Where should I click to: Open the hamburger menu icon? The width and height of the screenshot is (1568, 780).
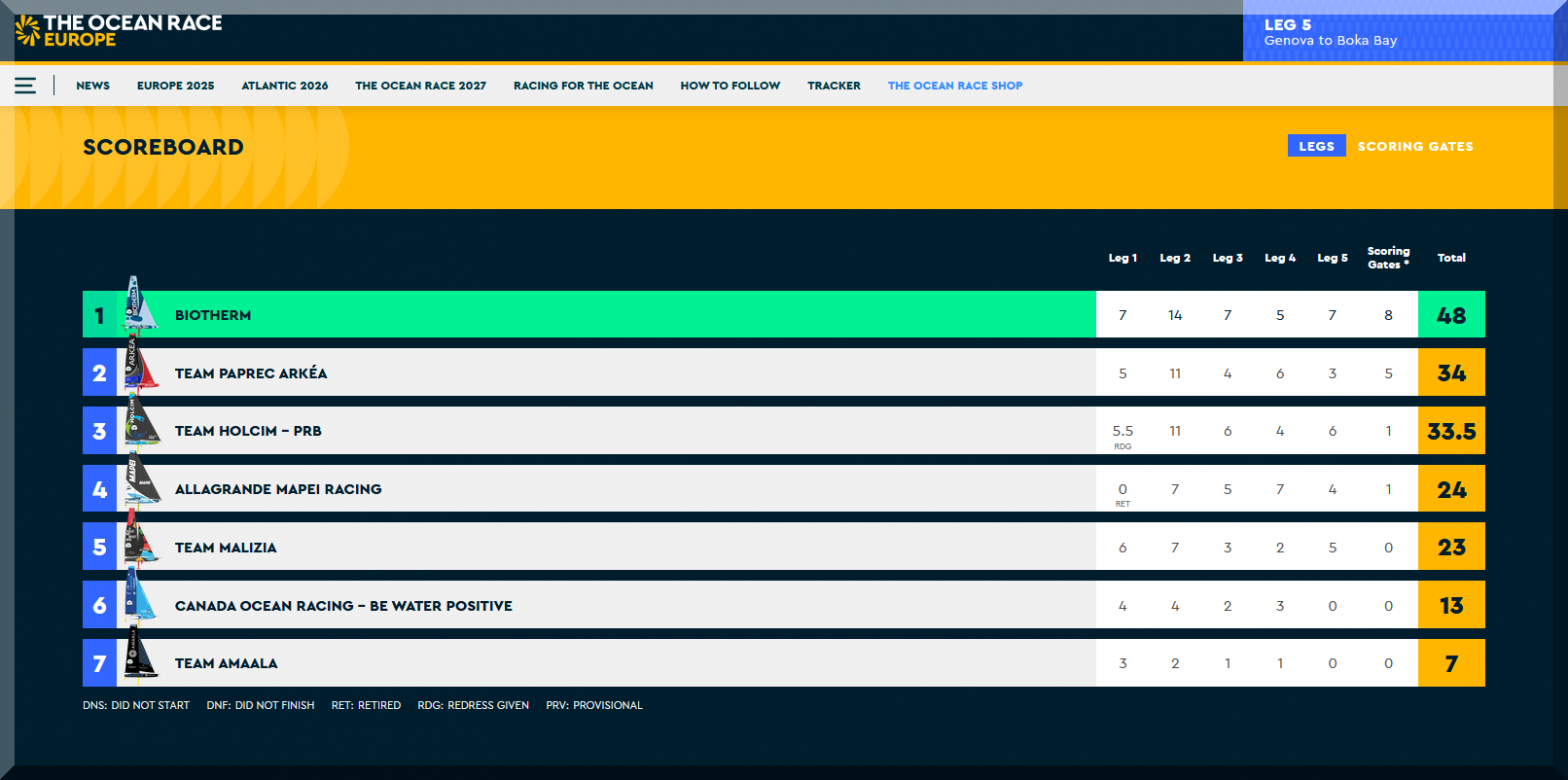25,86
